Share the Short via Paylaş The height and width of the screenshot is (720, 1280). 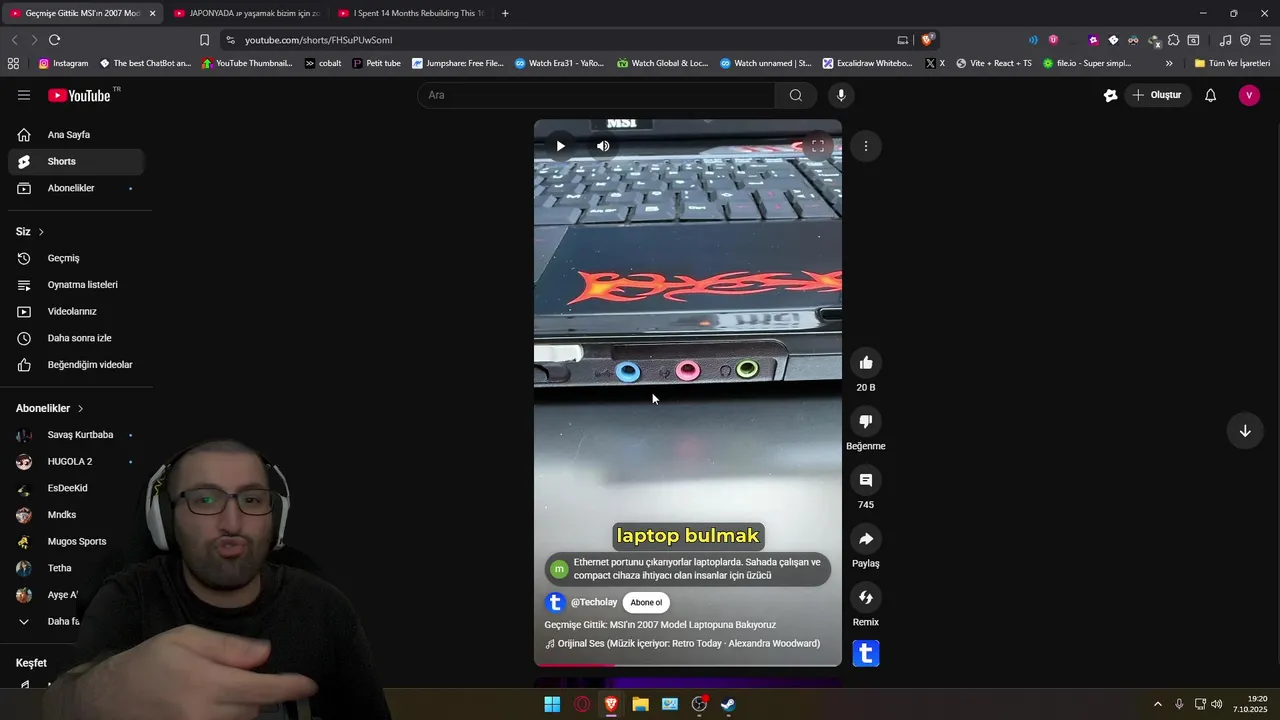click(x=866, y=539)
